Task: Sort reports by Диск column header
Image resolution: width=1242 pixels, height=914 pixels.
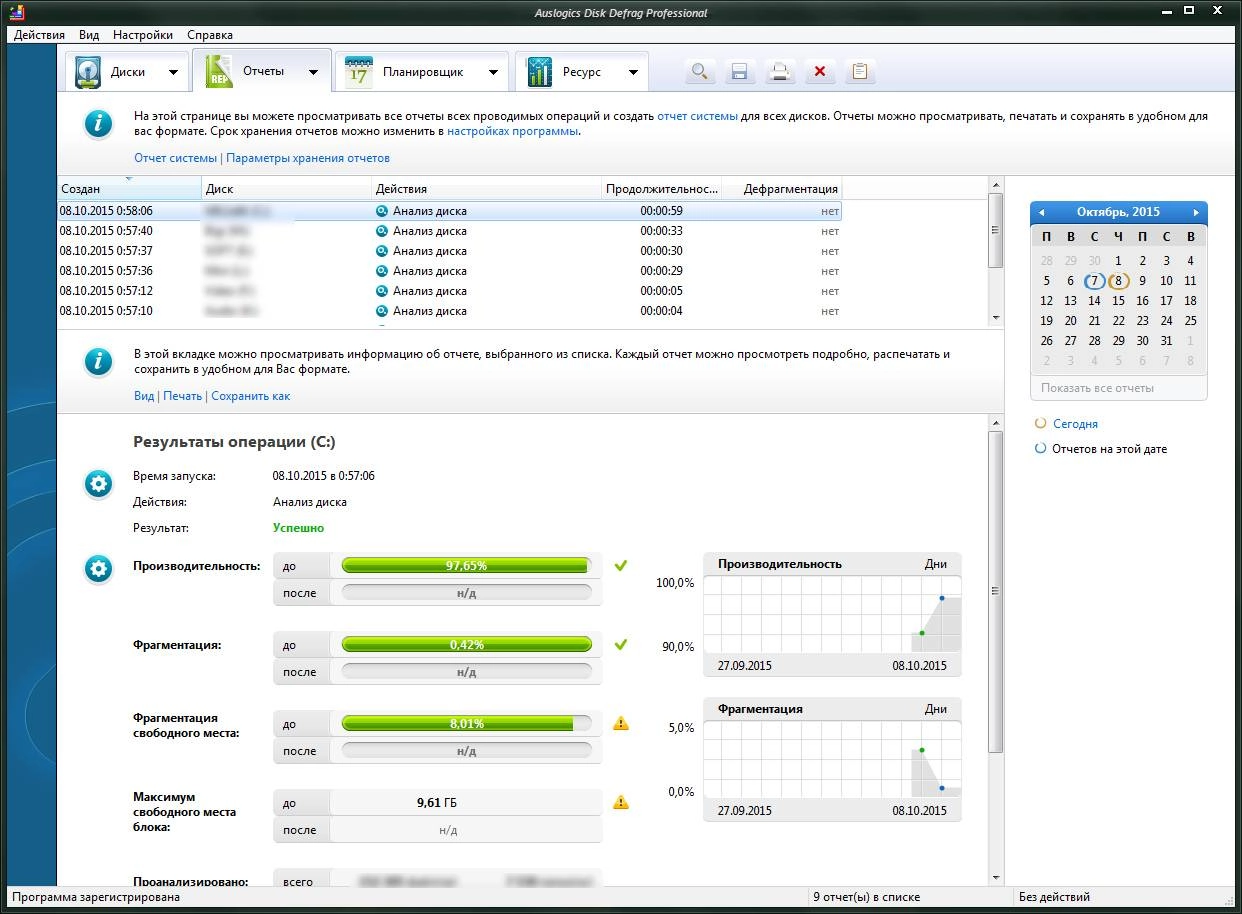Action: (287, 189)
